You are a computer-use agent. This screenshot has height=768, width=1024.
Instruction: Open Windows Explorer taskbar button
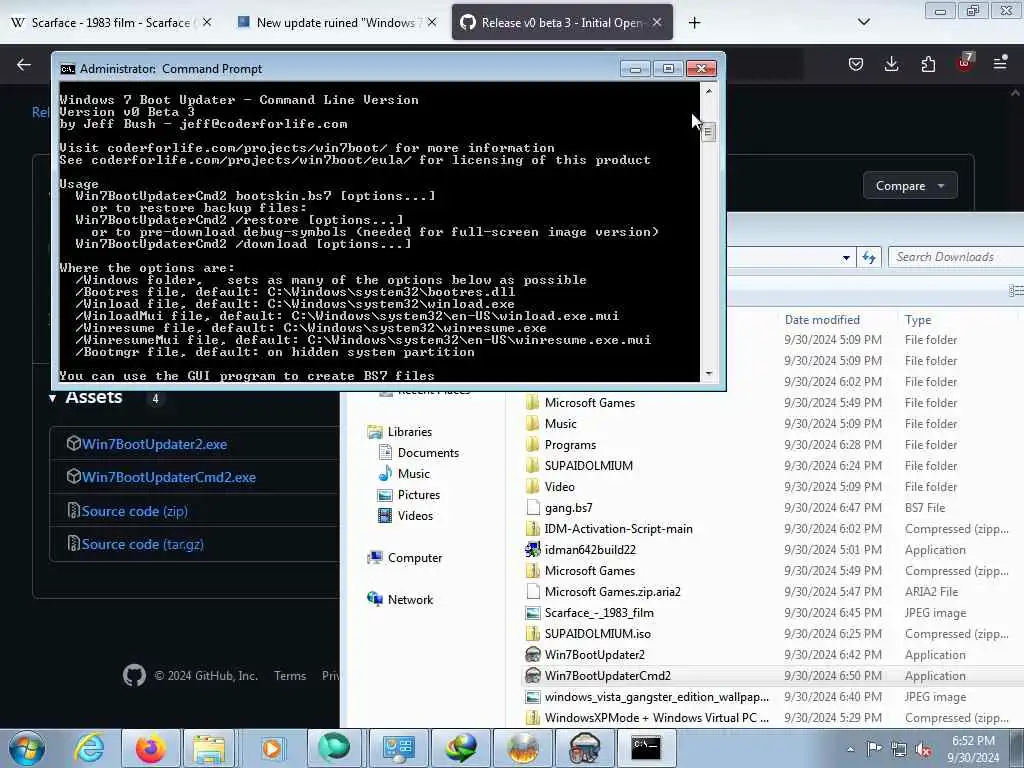209,748
